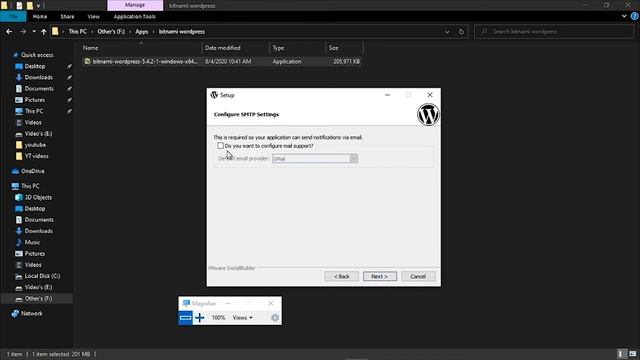Click Other's (F:) in address breadcrumb
This screenshot has height=360, width=640.
click(x=111, y=31)
